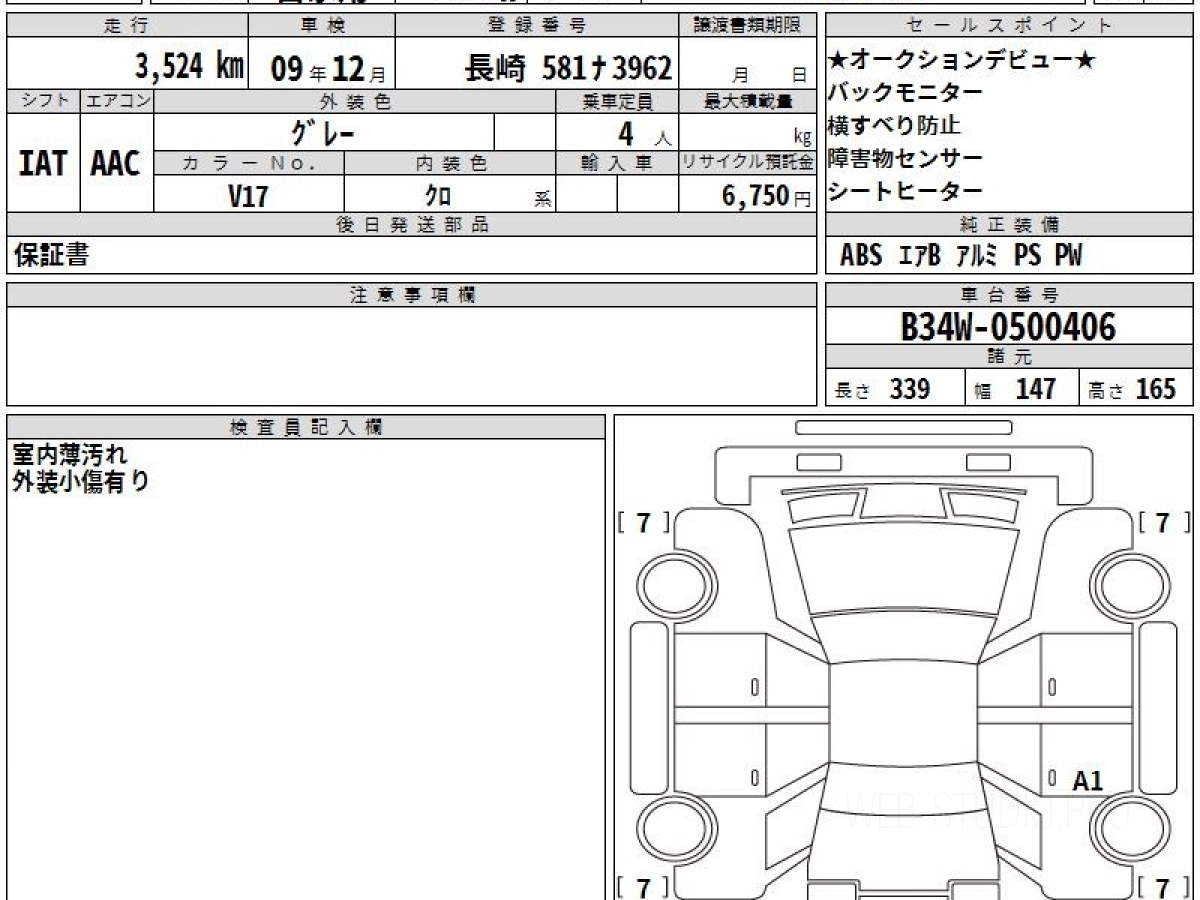Click the エアコン header cell
This screenshot has height=900, width=1200.
(117, 101)
